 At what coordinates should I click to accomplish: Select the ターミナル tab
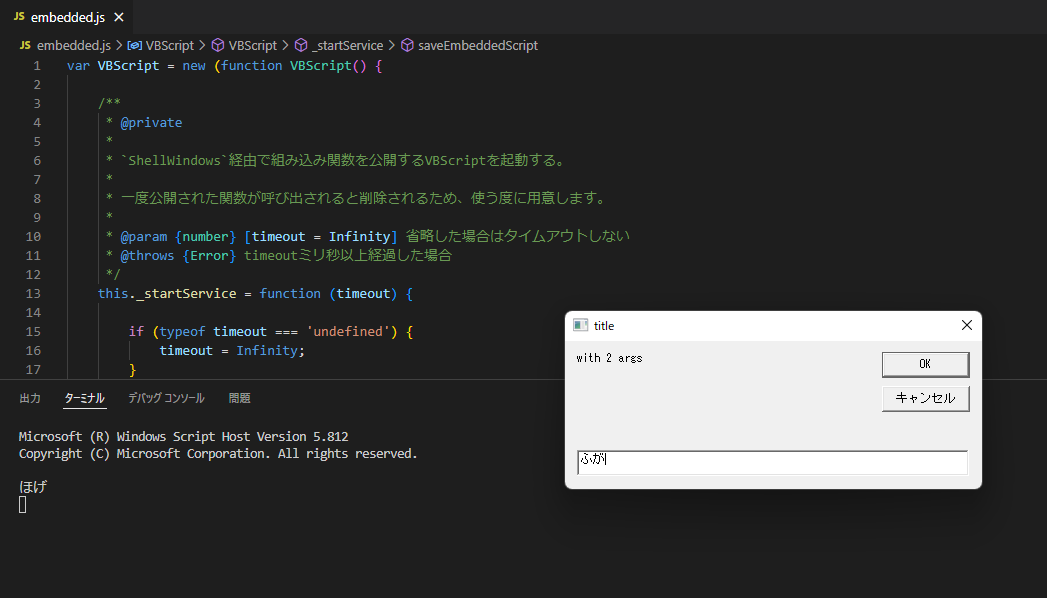(x=84, y=397)
